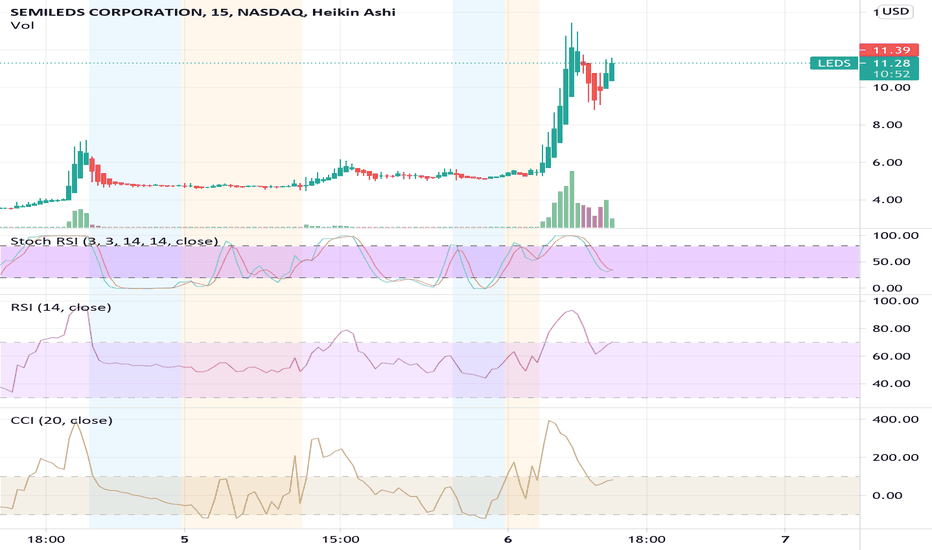Click the RSI (14, close) label
Image resolution: width=932 pixels, height=550 pixels.
click(x=61, y=307)
